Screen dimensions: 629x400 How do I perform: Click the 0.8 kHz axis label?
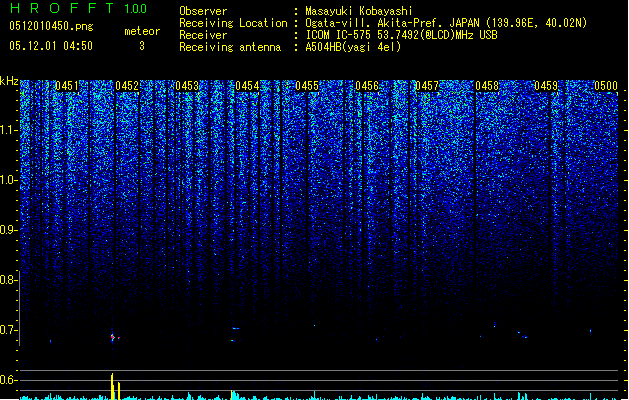click(8, 280)
